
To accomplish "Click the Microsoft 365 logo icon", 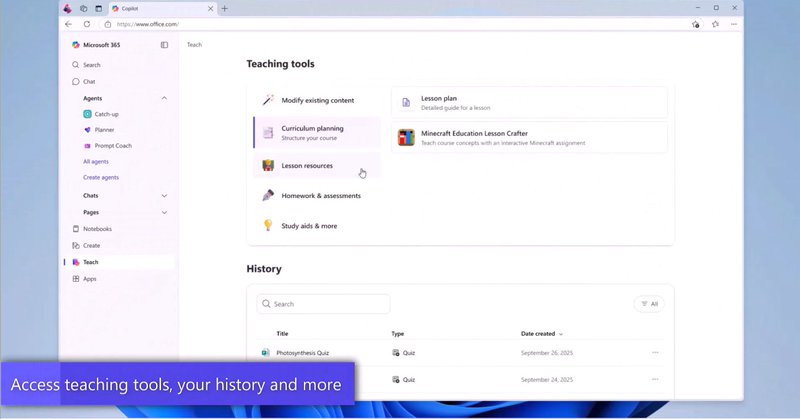I will tap(76, 45).
